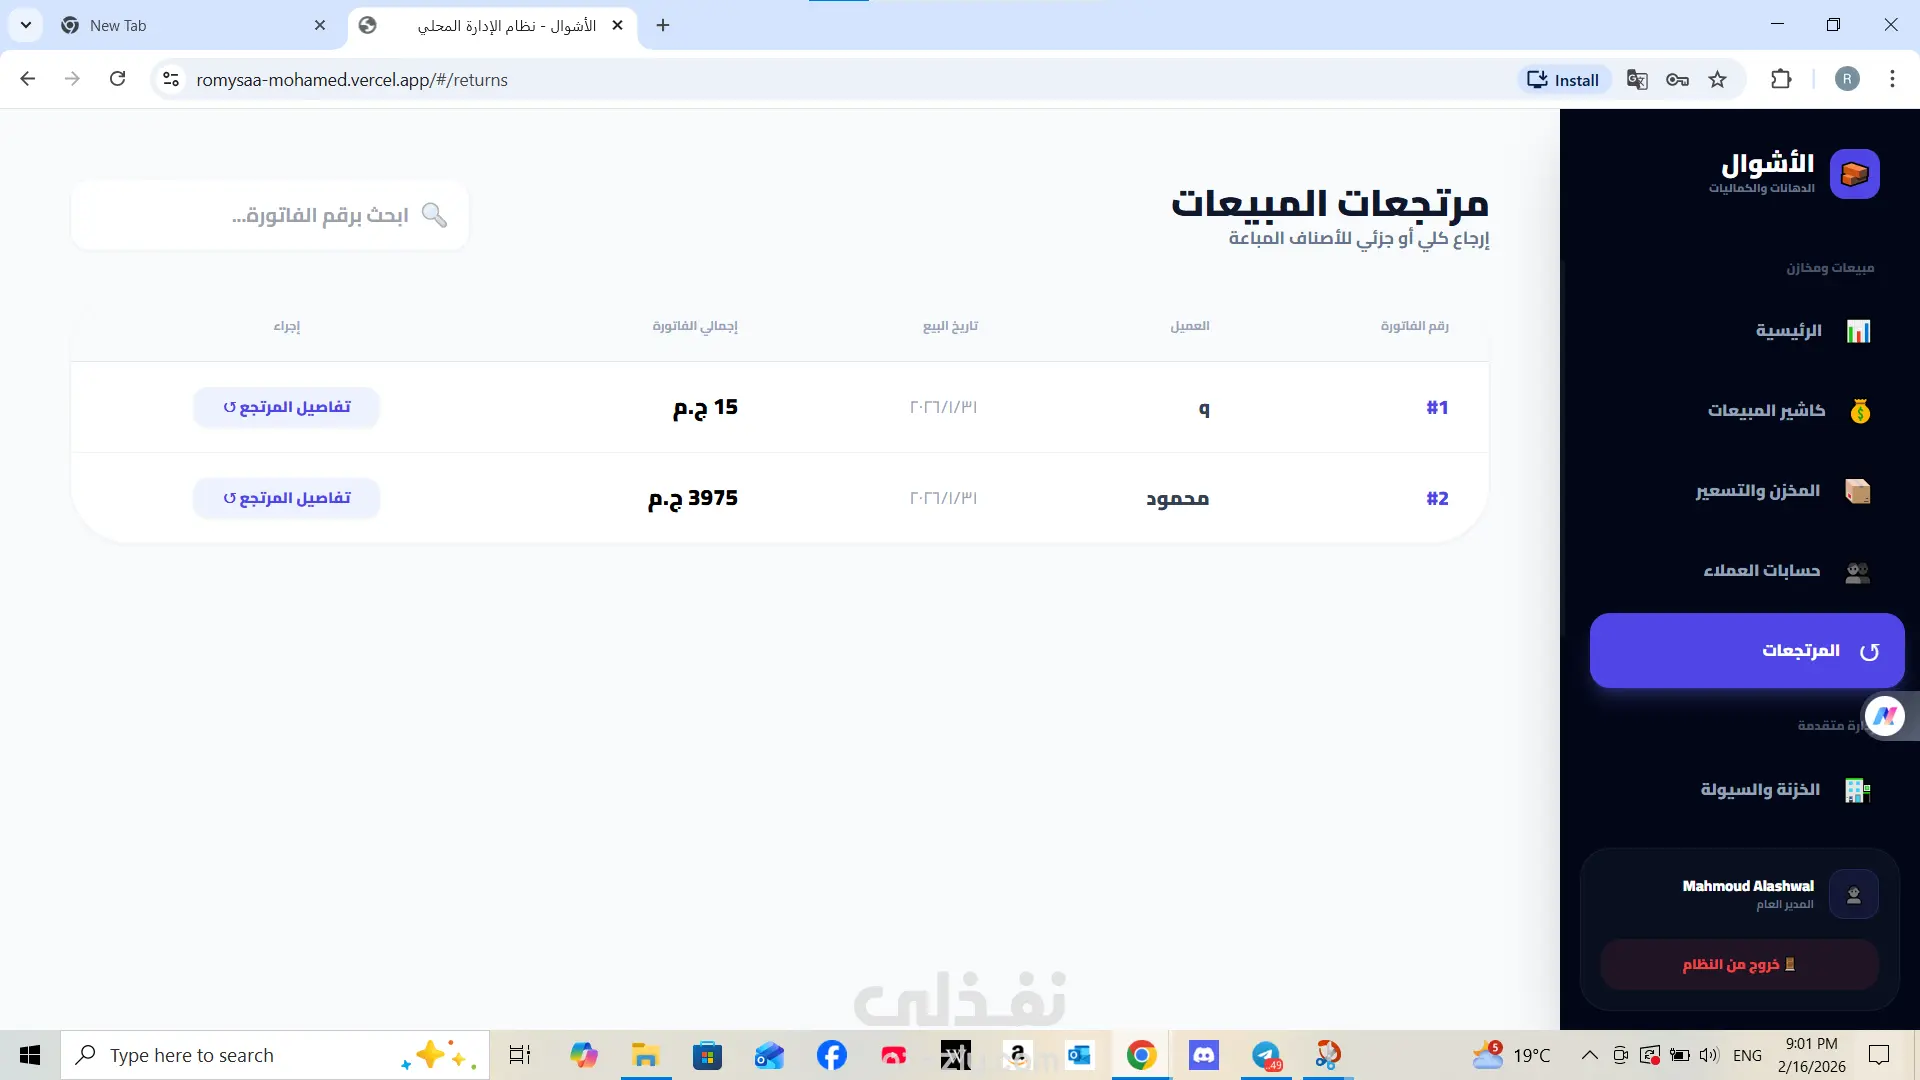Click the floating assistant round icon
The image size is (1920, 1080).
1885,716
